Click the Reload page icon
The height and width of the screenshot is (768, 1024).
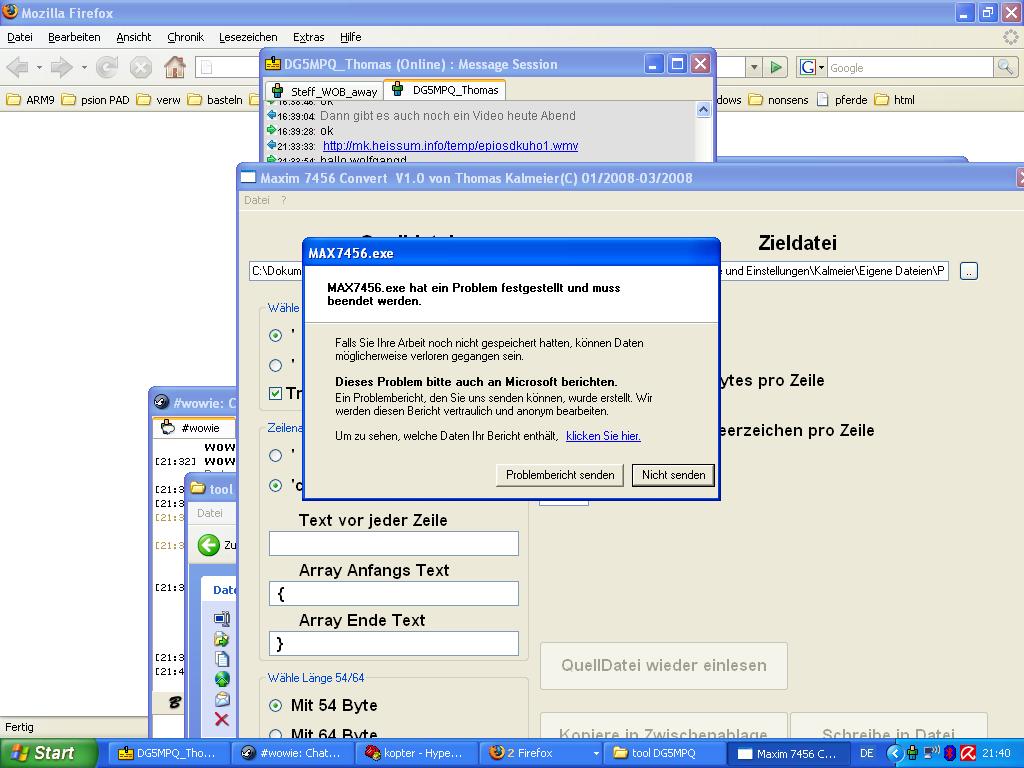pyautogui.click(x=107, y=68)
